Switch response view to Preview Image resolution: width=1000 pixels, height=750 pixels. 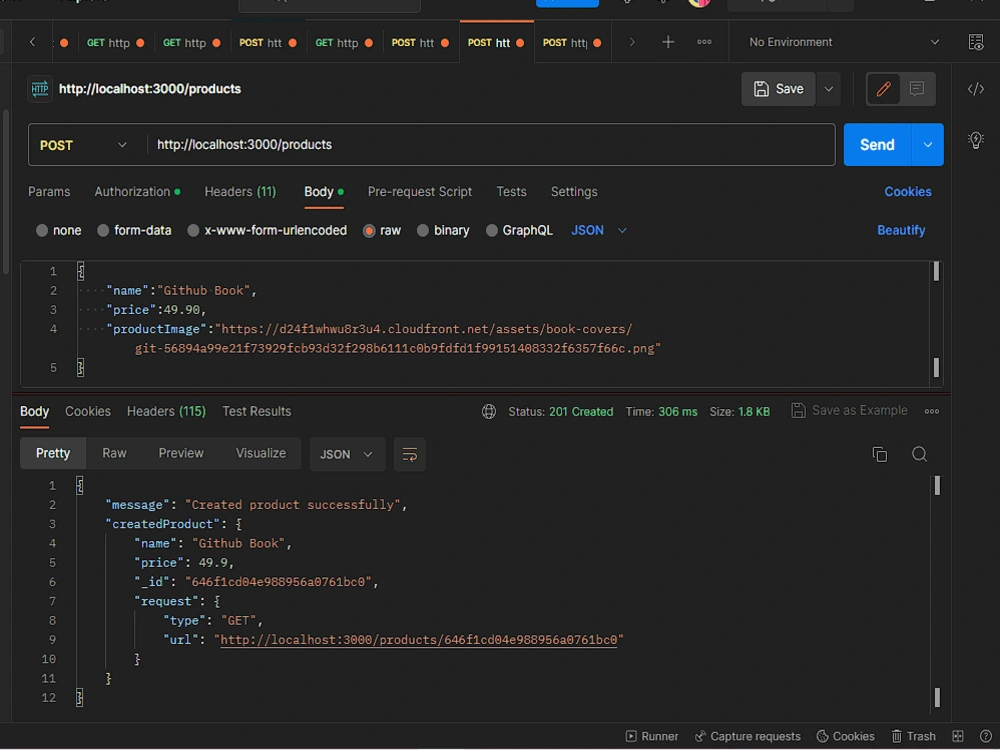(181, 453)
